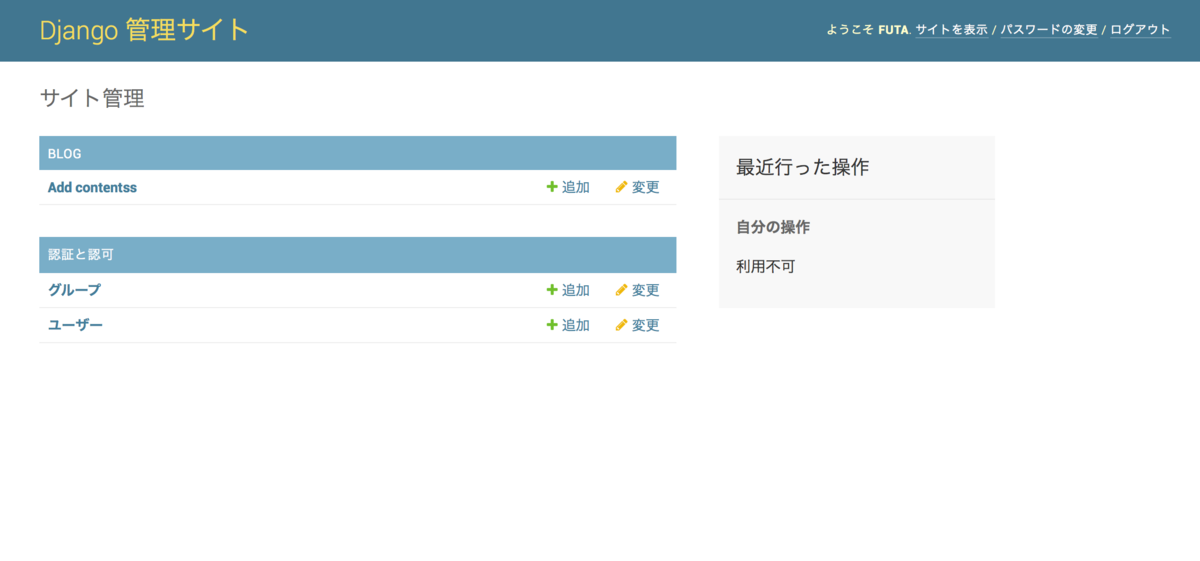Click the green plus icon in ユーザー row

pyautogui.click(x=552, y=325)
